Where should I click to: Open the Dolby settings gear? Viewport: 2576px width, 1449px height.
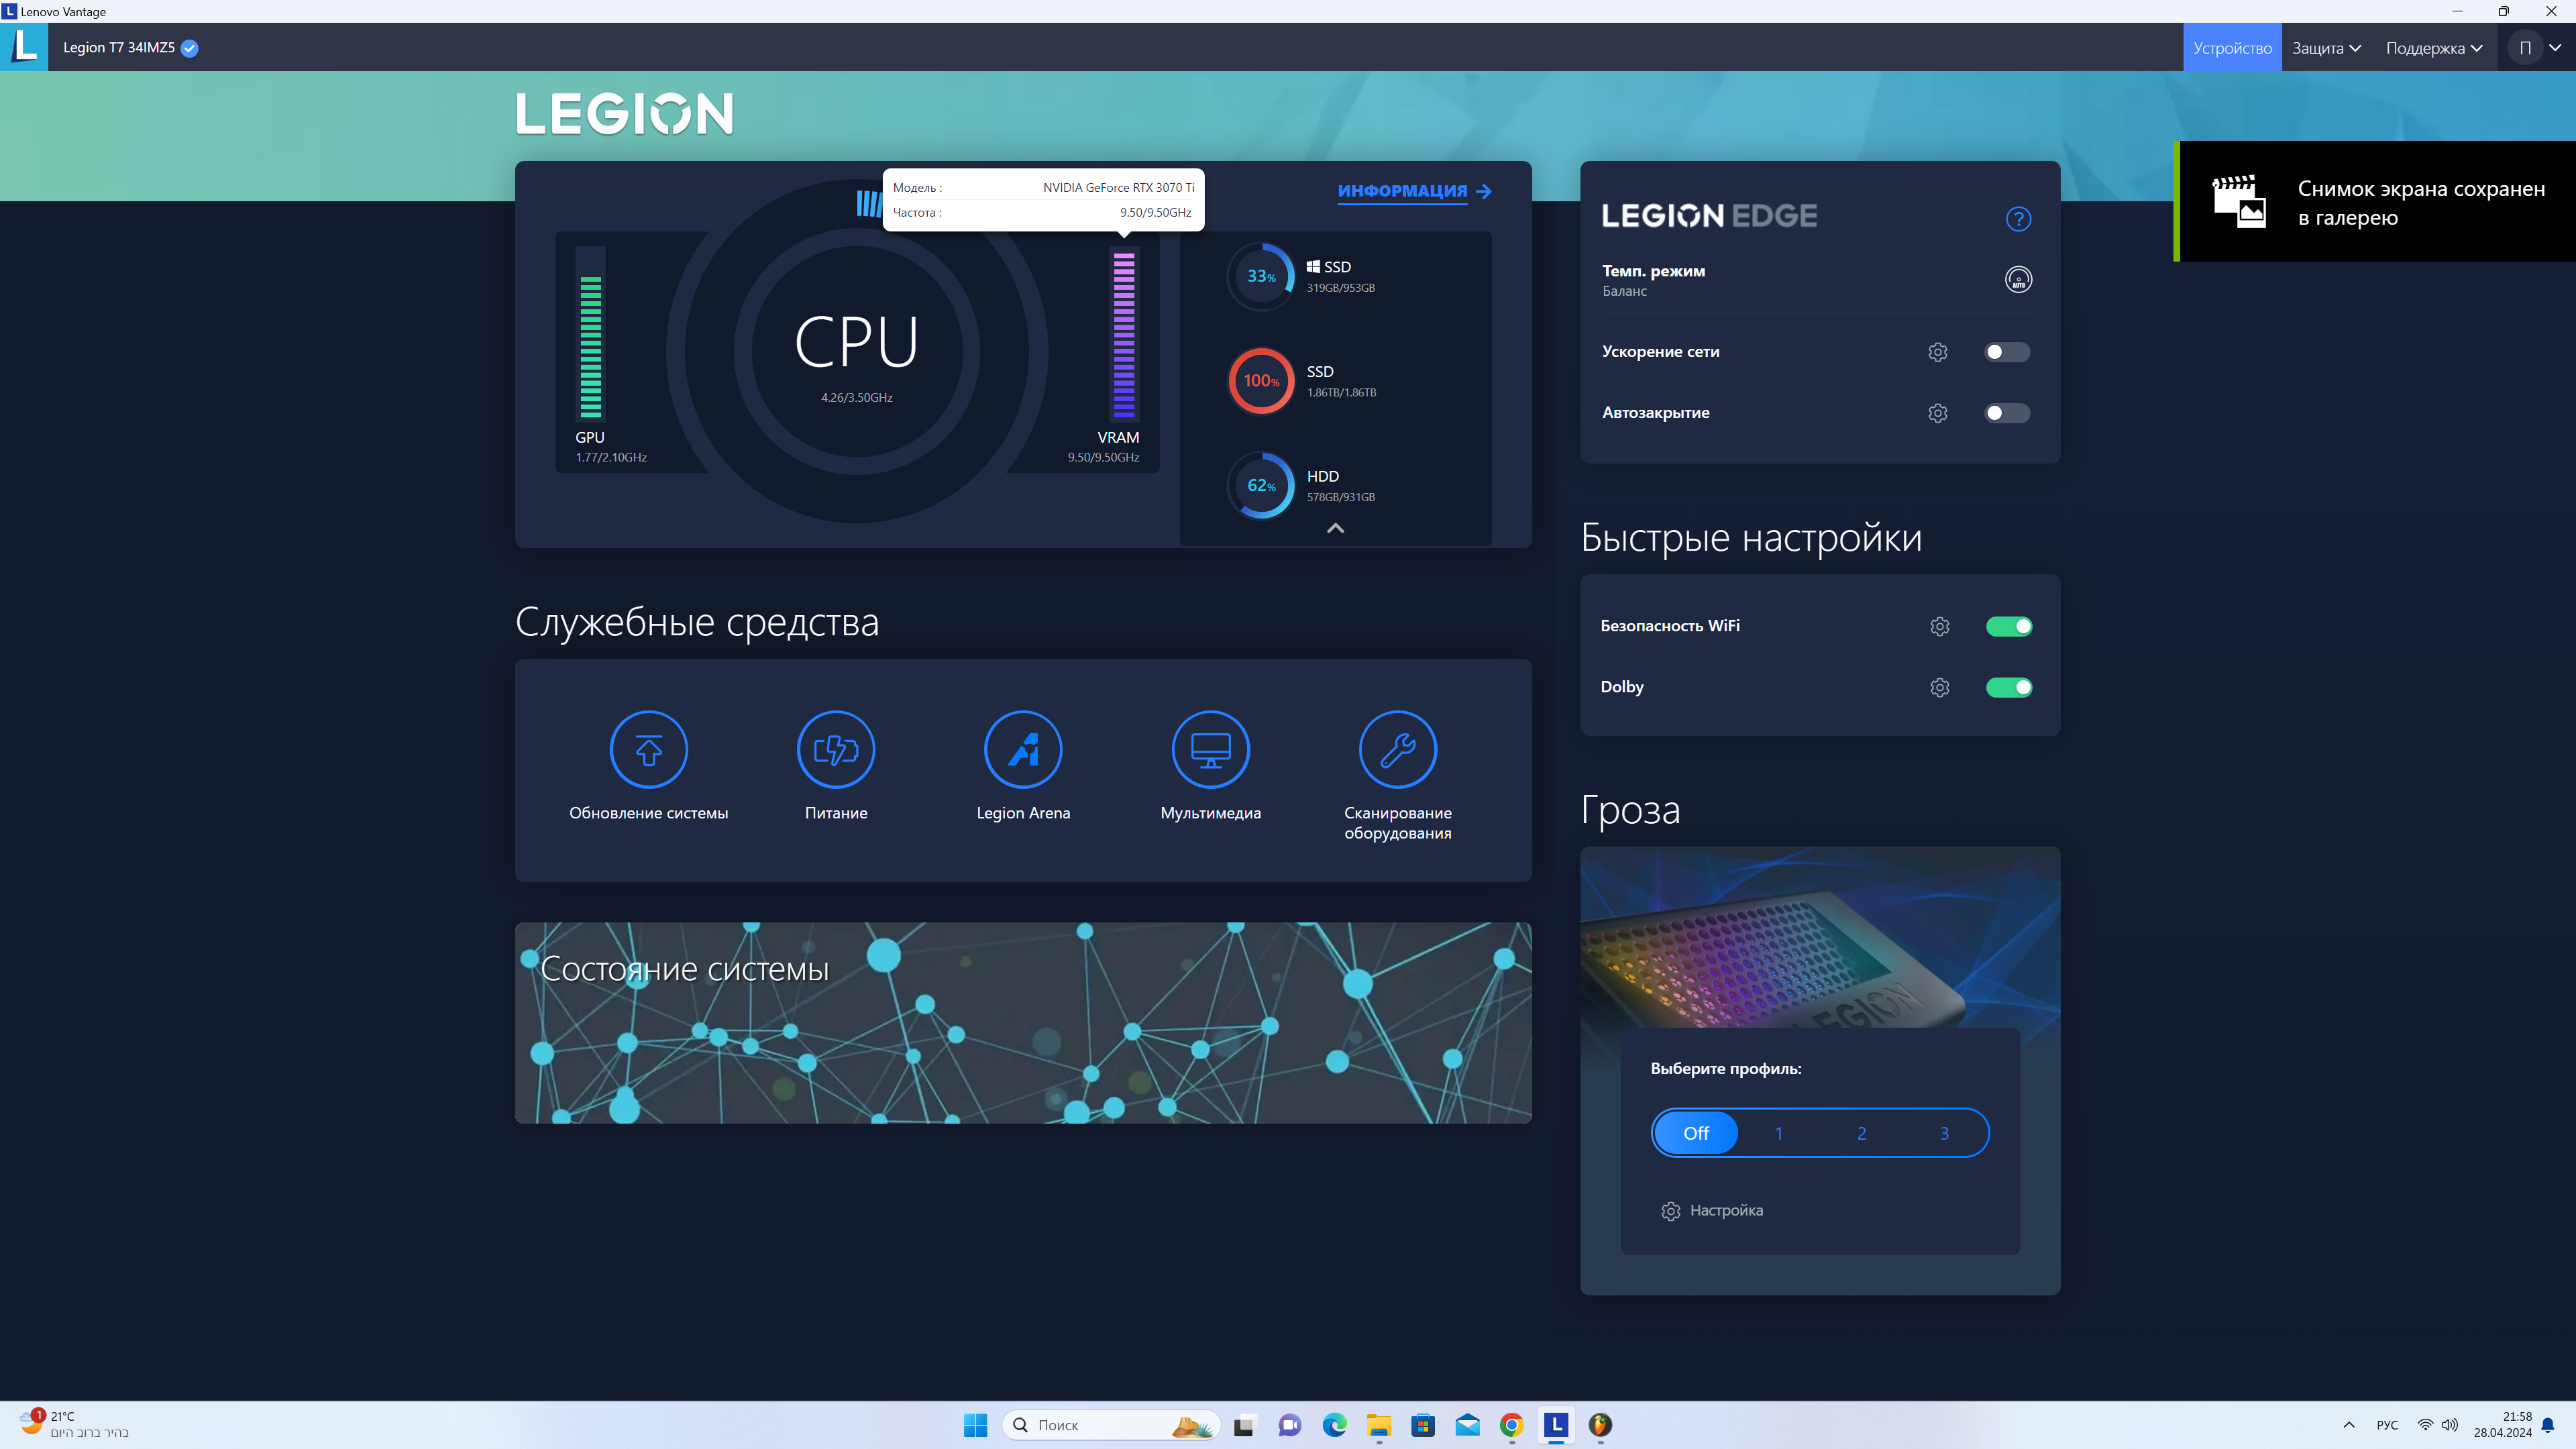tap(1939, 687)
